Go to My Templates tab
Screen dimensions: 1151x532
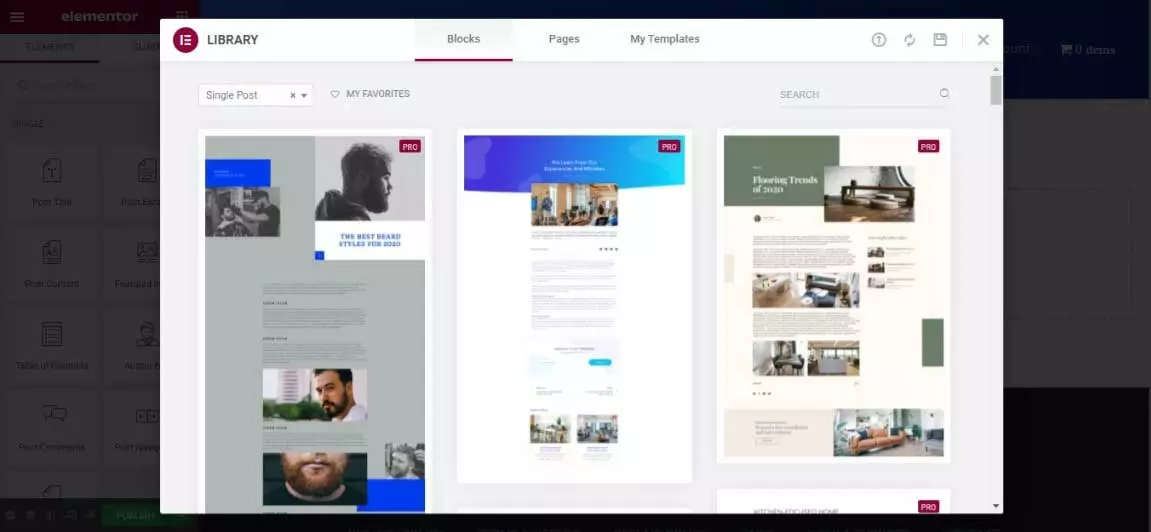[664, 40]
